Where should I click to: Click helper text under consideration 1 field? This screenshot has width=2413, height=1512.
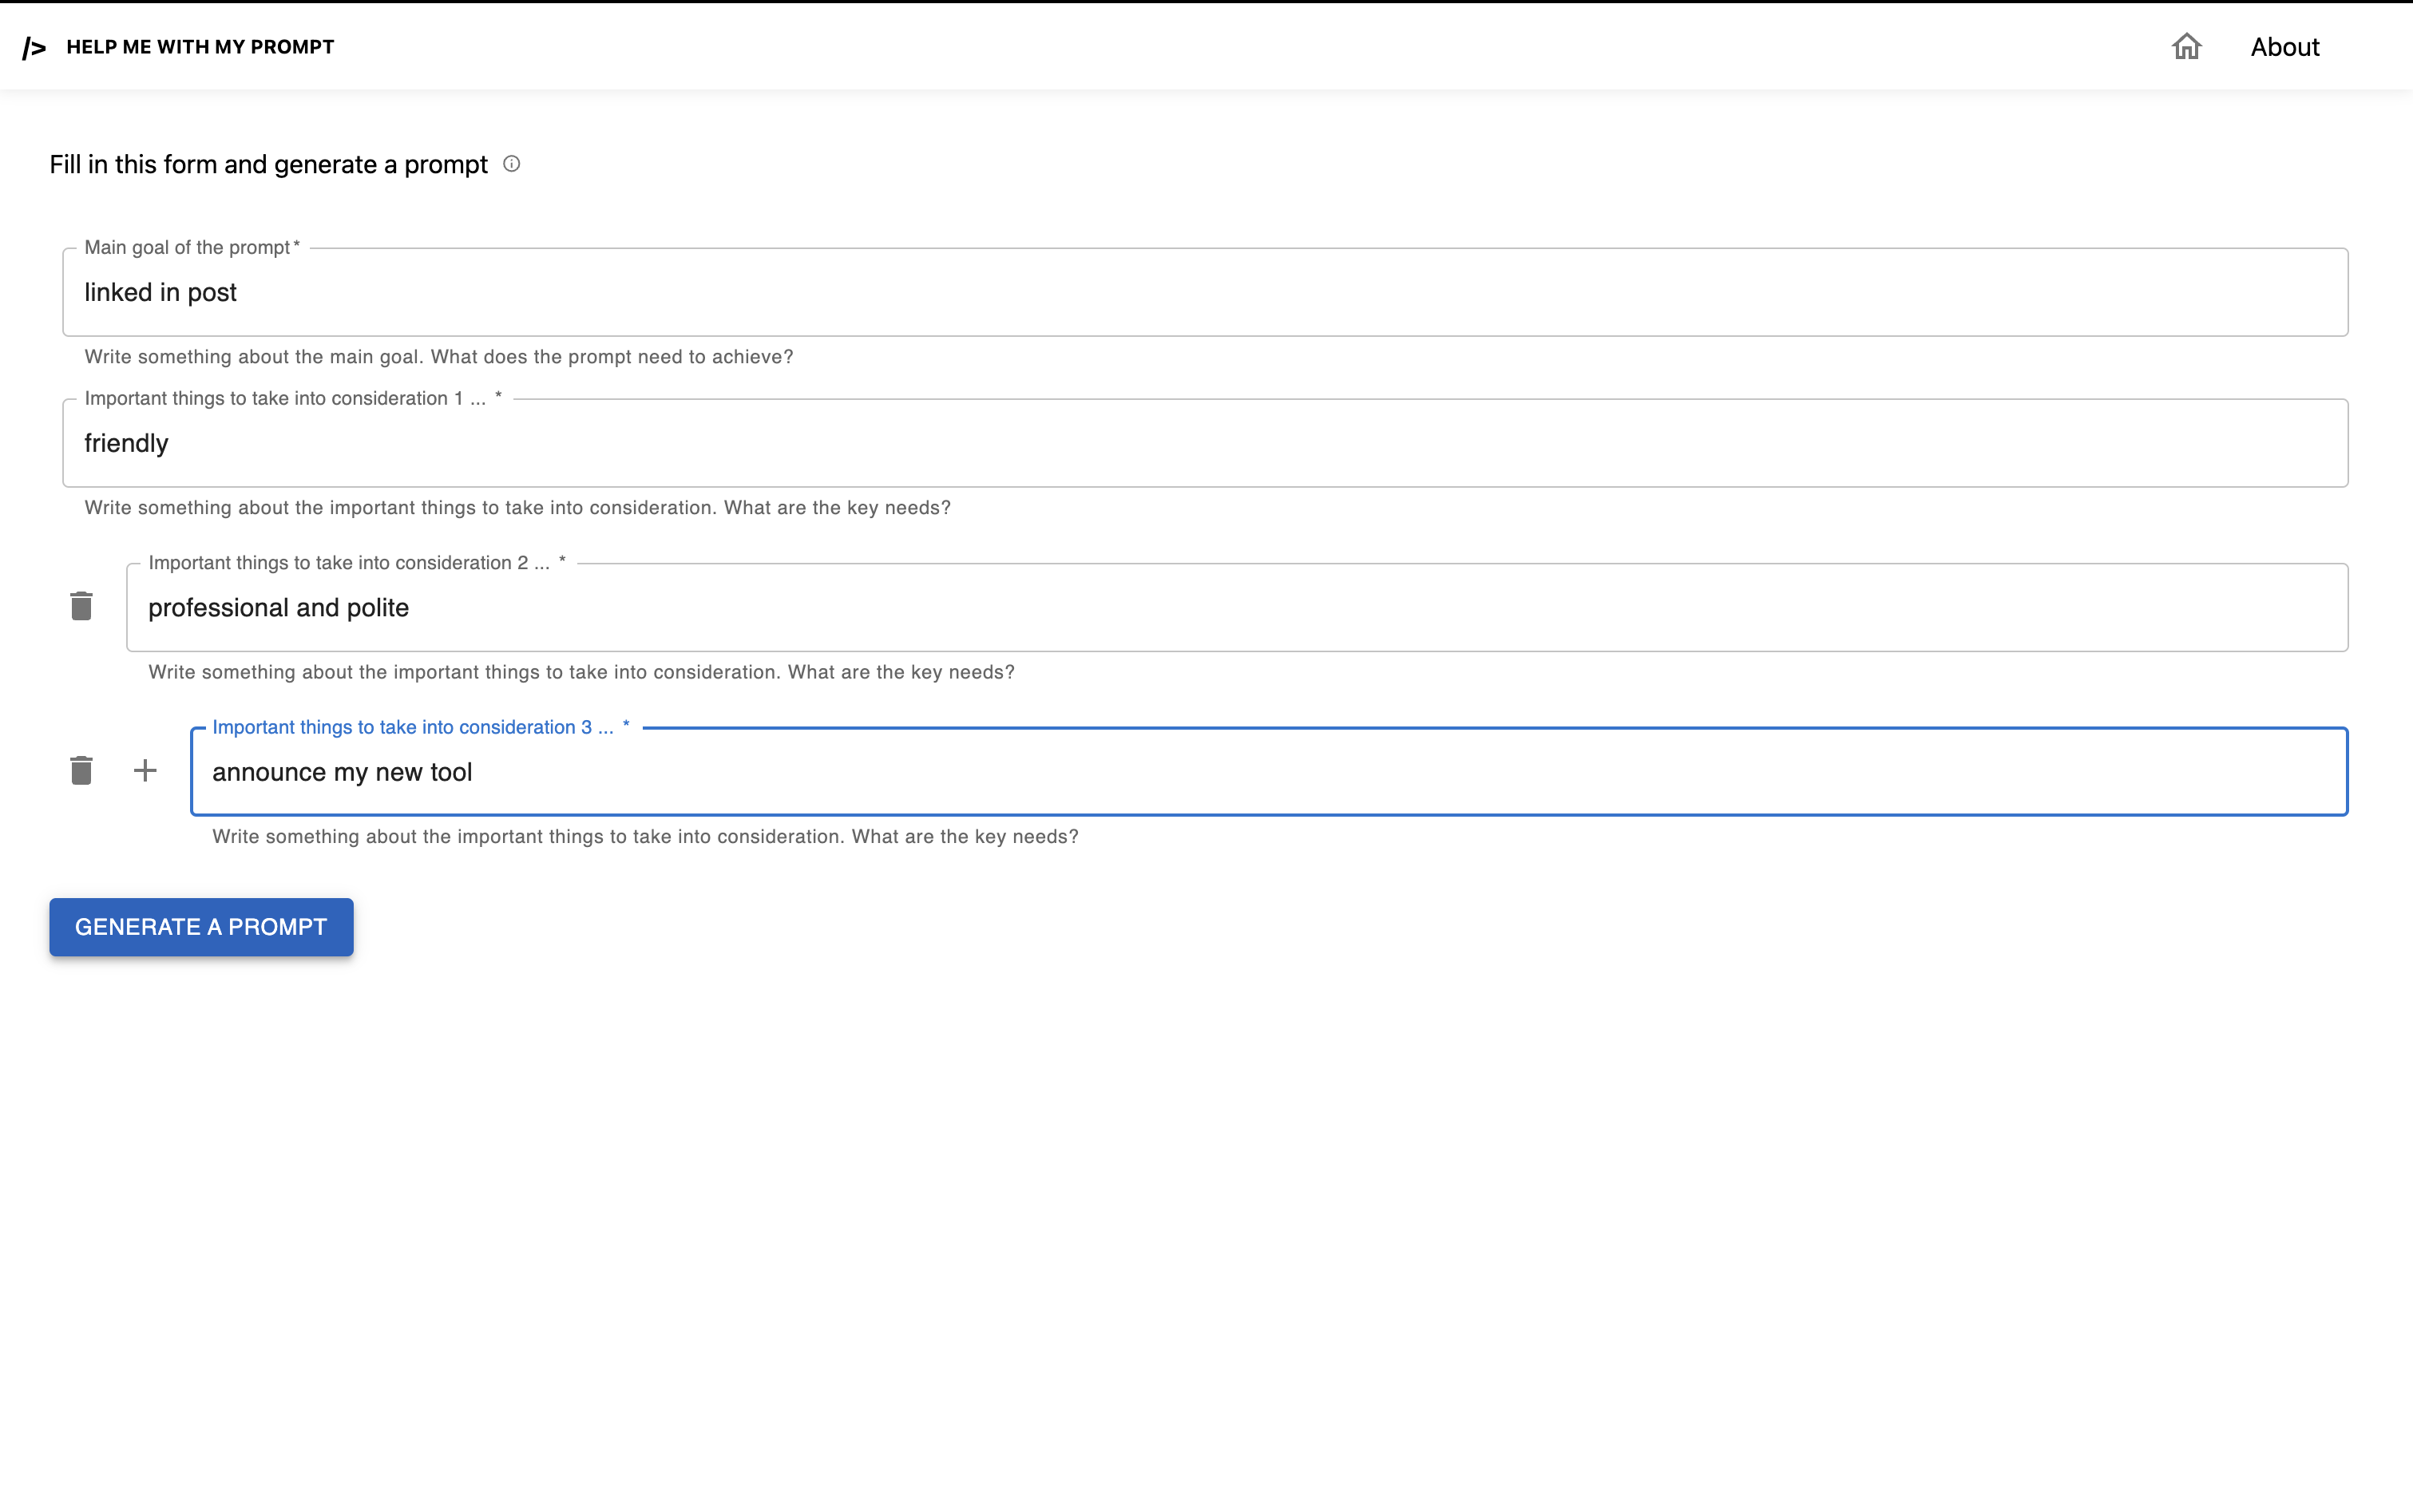(517, 508)
